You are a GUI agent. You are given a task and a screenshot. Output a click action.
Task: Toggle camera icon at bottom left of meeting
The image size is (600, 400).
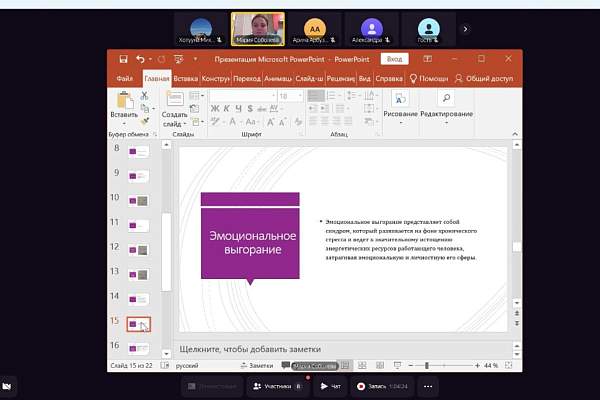click(7, 386)
